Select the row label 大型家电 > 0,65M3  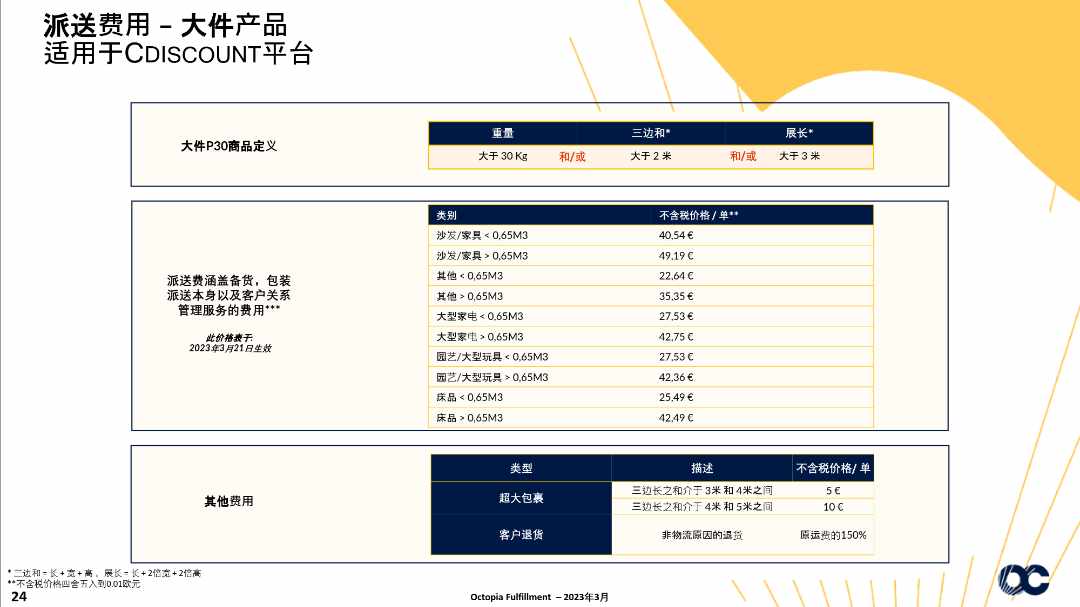479,337
